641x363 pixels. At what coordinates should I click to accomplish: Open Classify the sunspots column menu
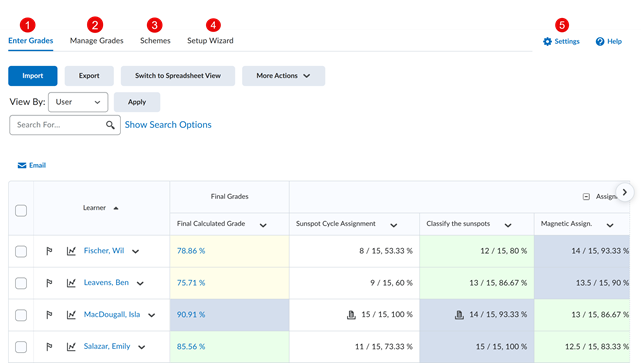508,225
